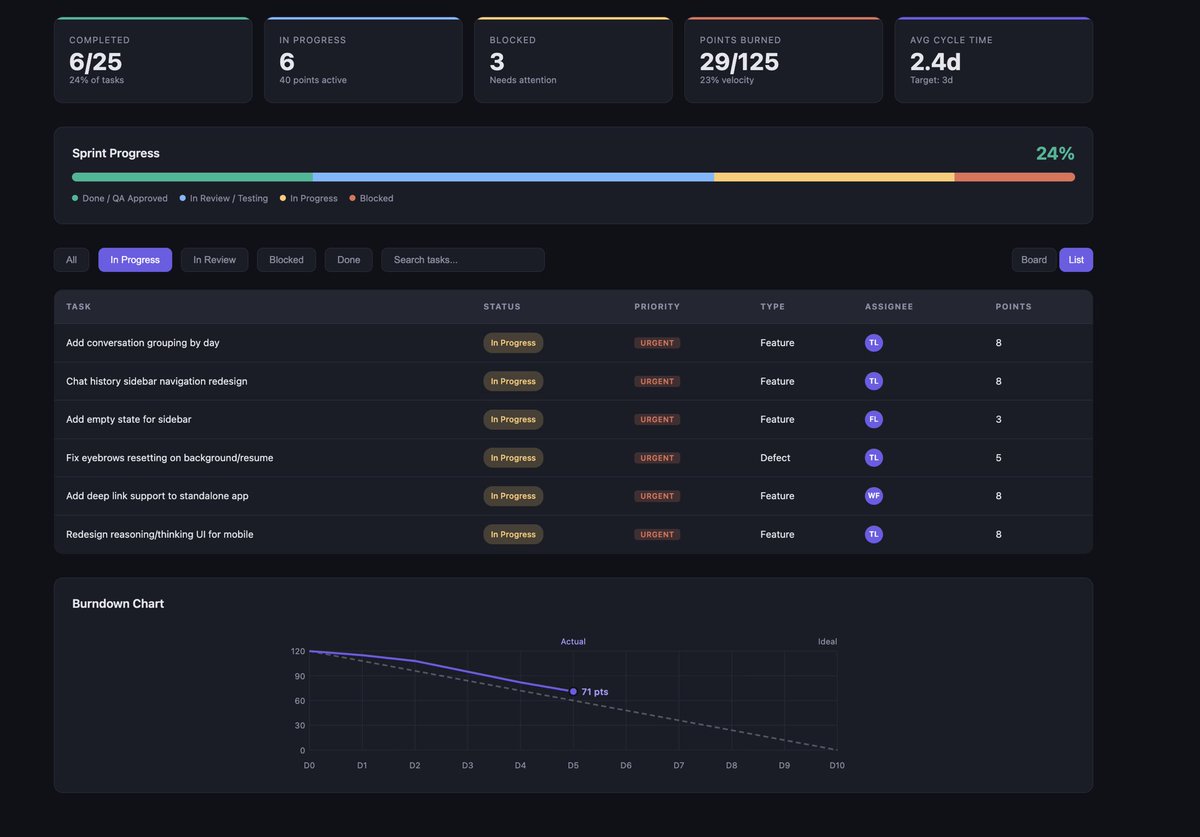This screenshot has height=837, width=1200.
Task: Click the WF assignee avatar
Action: (874, 496)
